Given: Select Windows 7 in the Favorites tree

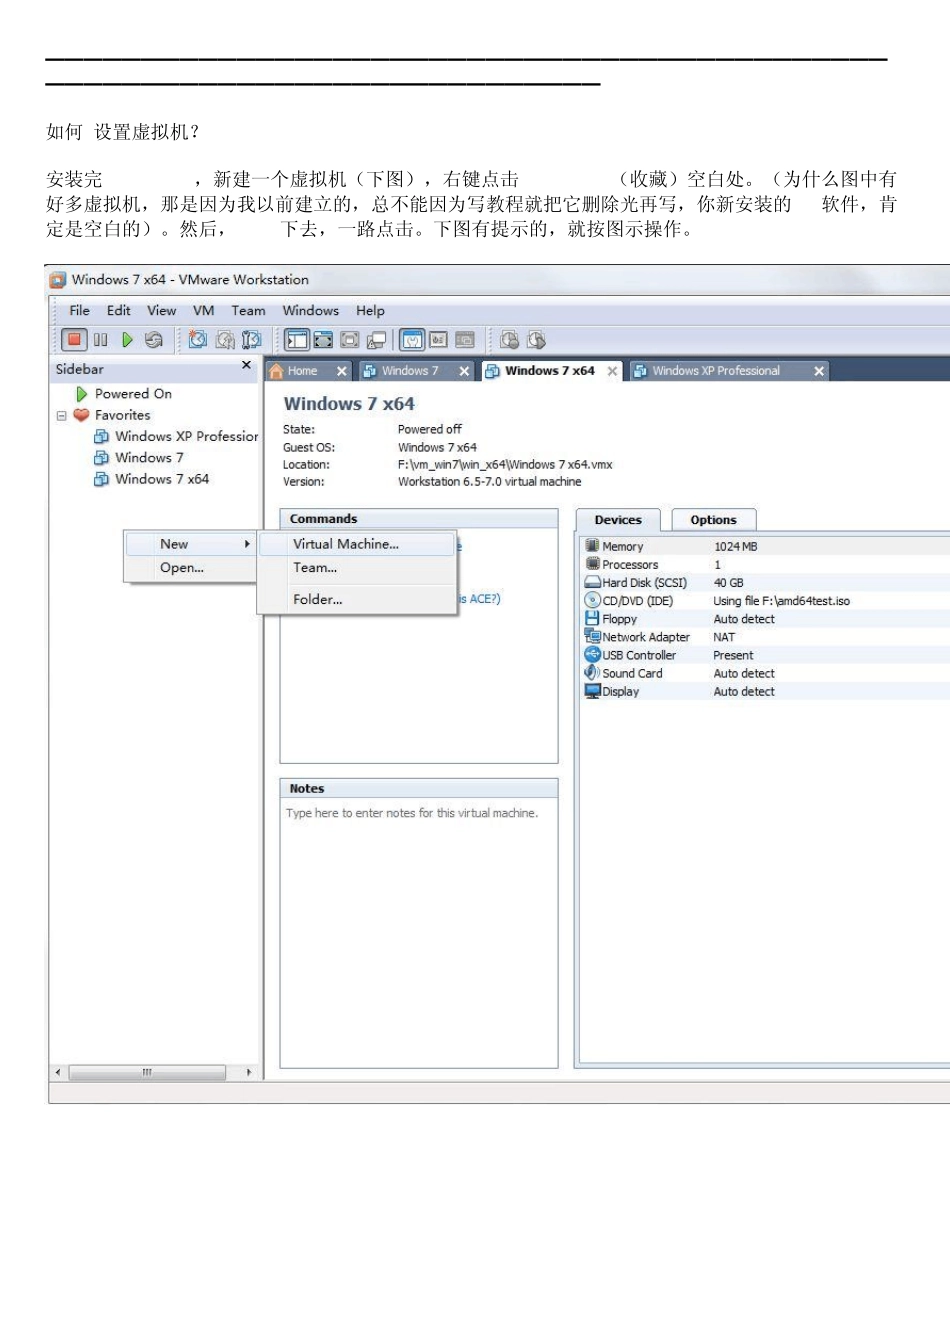Looking at the screenshot, I should [149, 458].
